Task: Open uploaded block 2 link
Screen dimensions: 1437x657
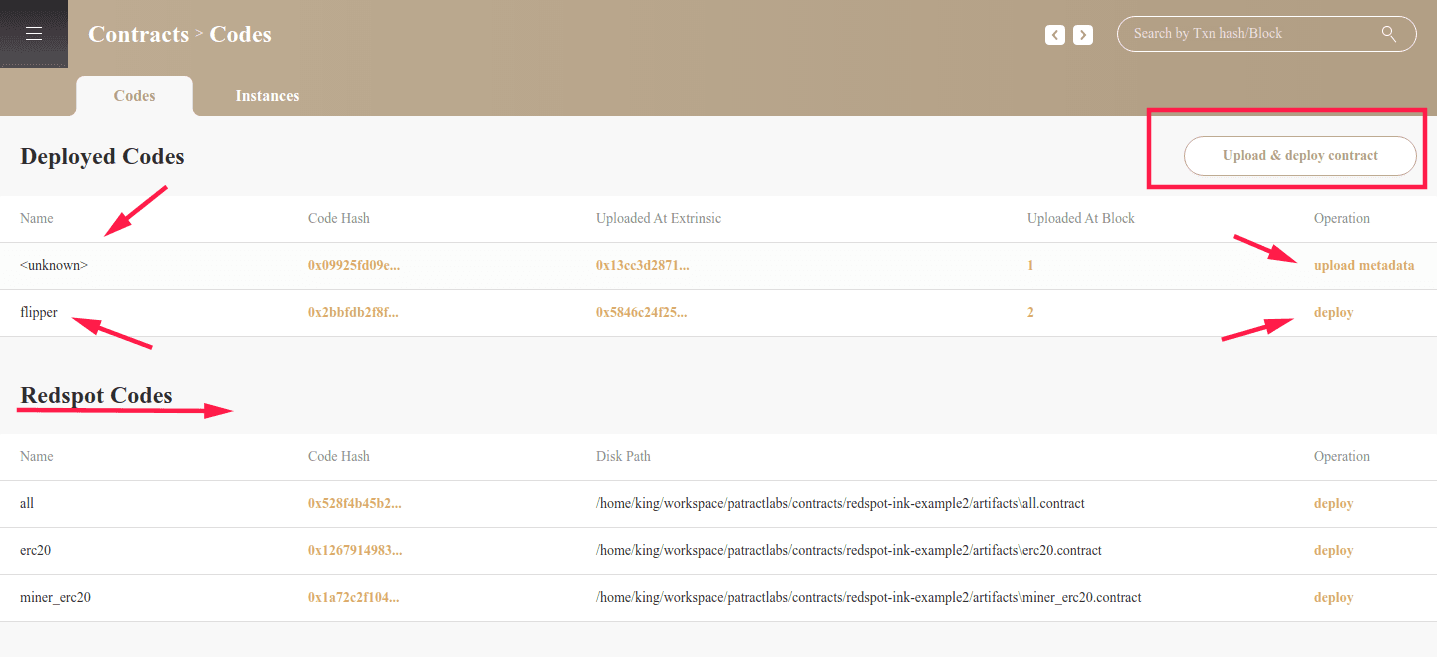Action: pos(1030,313)
